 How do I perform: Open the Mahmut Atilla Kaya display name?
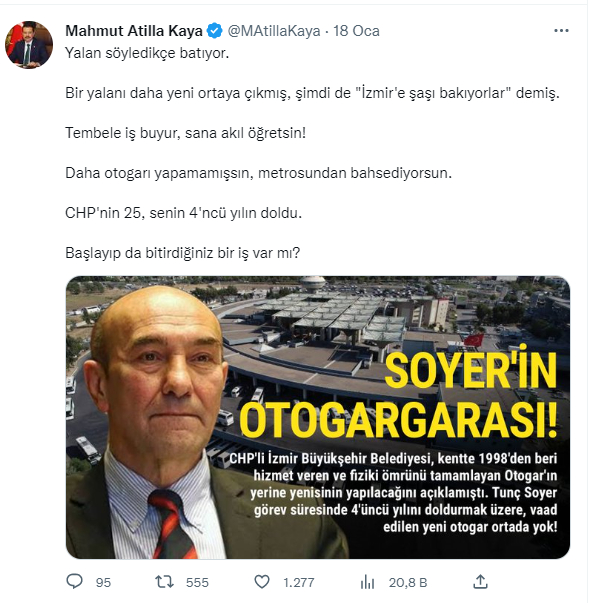tap(134, 31)
